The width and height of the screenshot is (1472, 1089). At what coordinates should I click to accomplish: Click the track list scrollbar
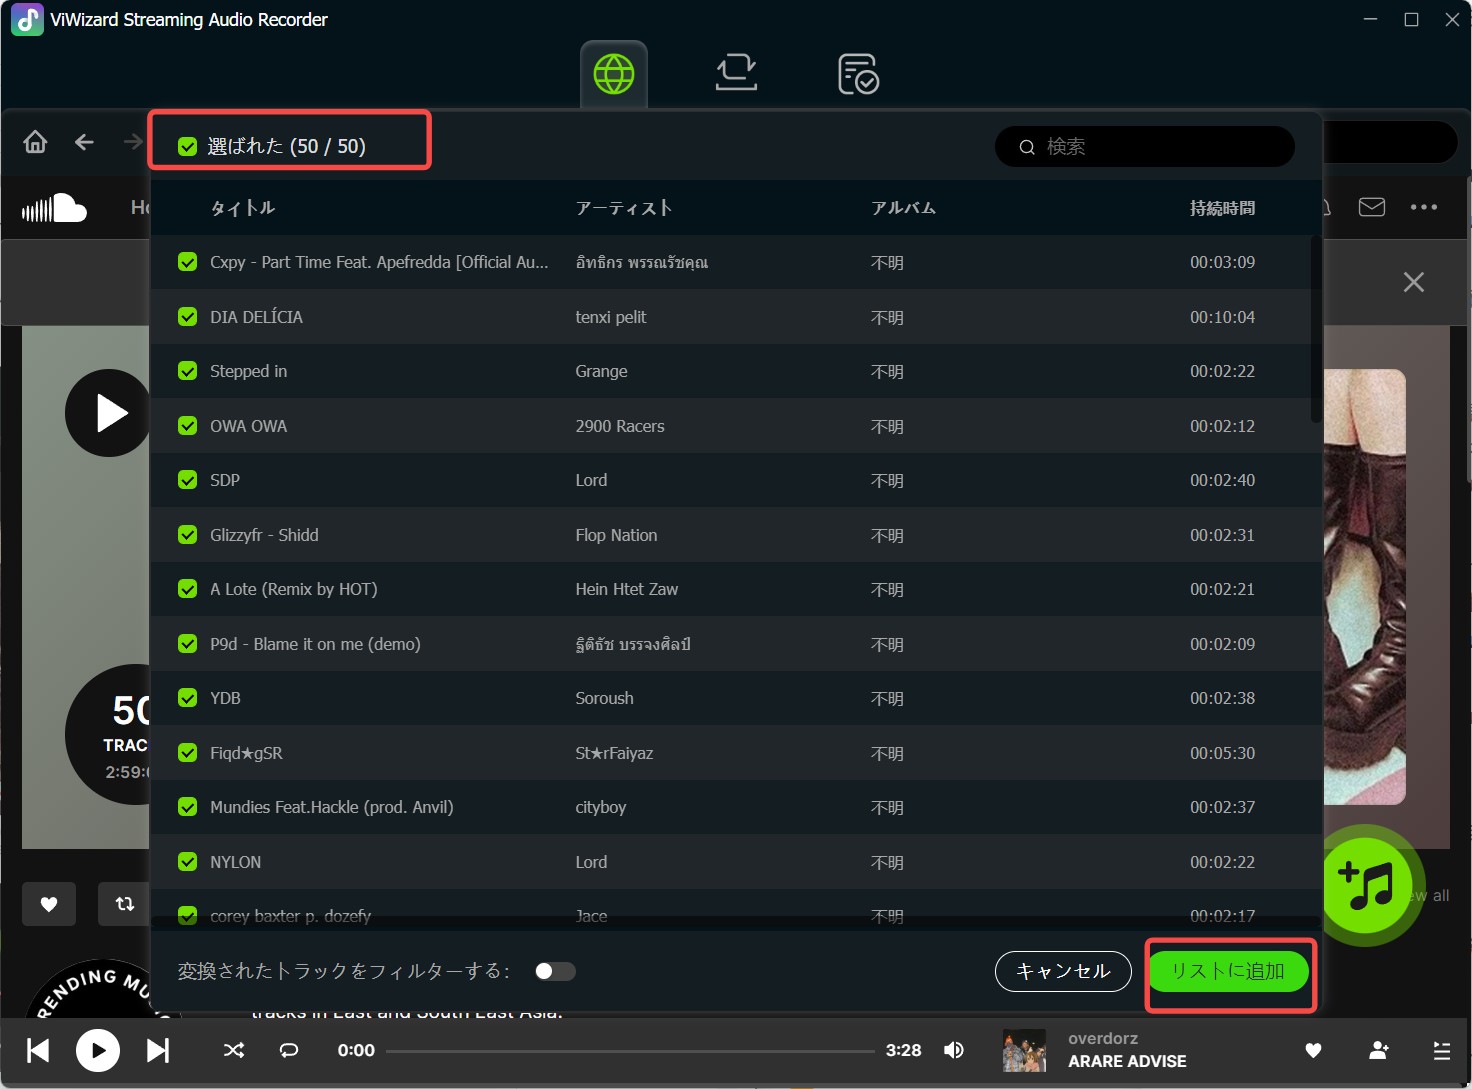pyautogui.click(x=1315, y=330)
